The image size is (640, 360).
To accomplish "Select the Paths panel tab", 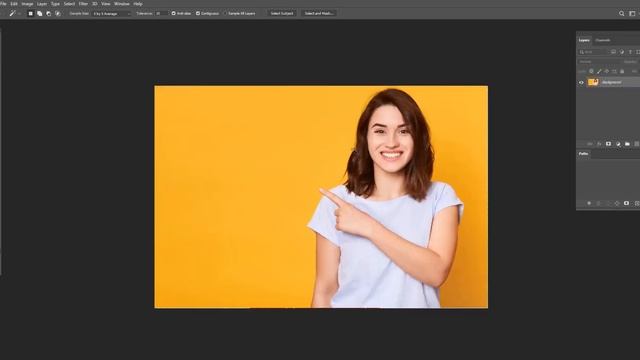I will [583, 154].
